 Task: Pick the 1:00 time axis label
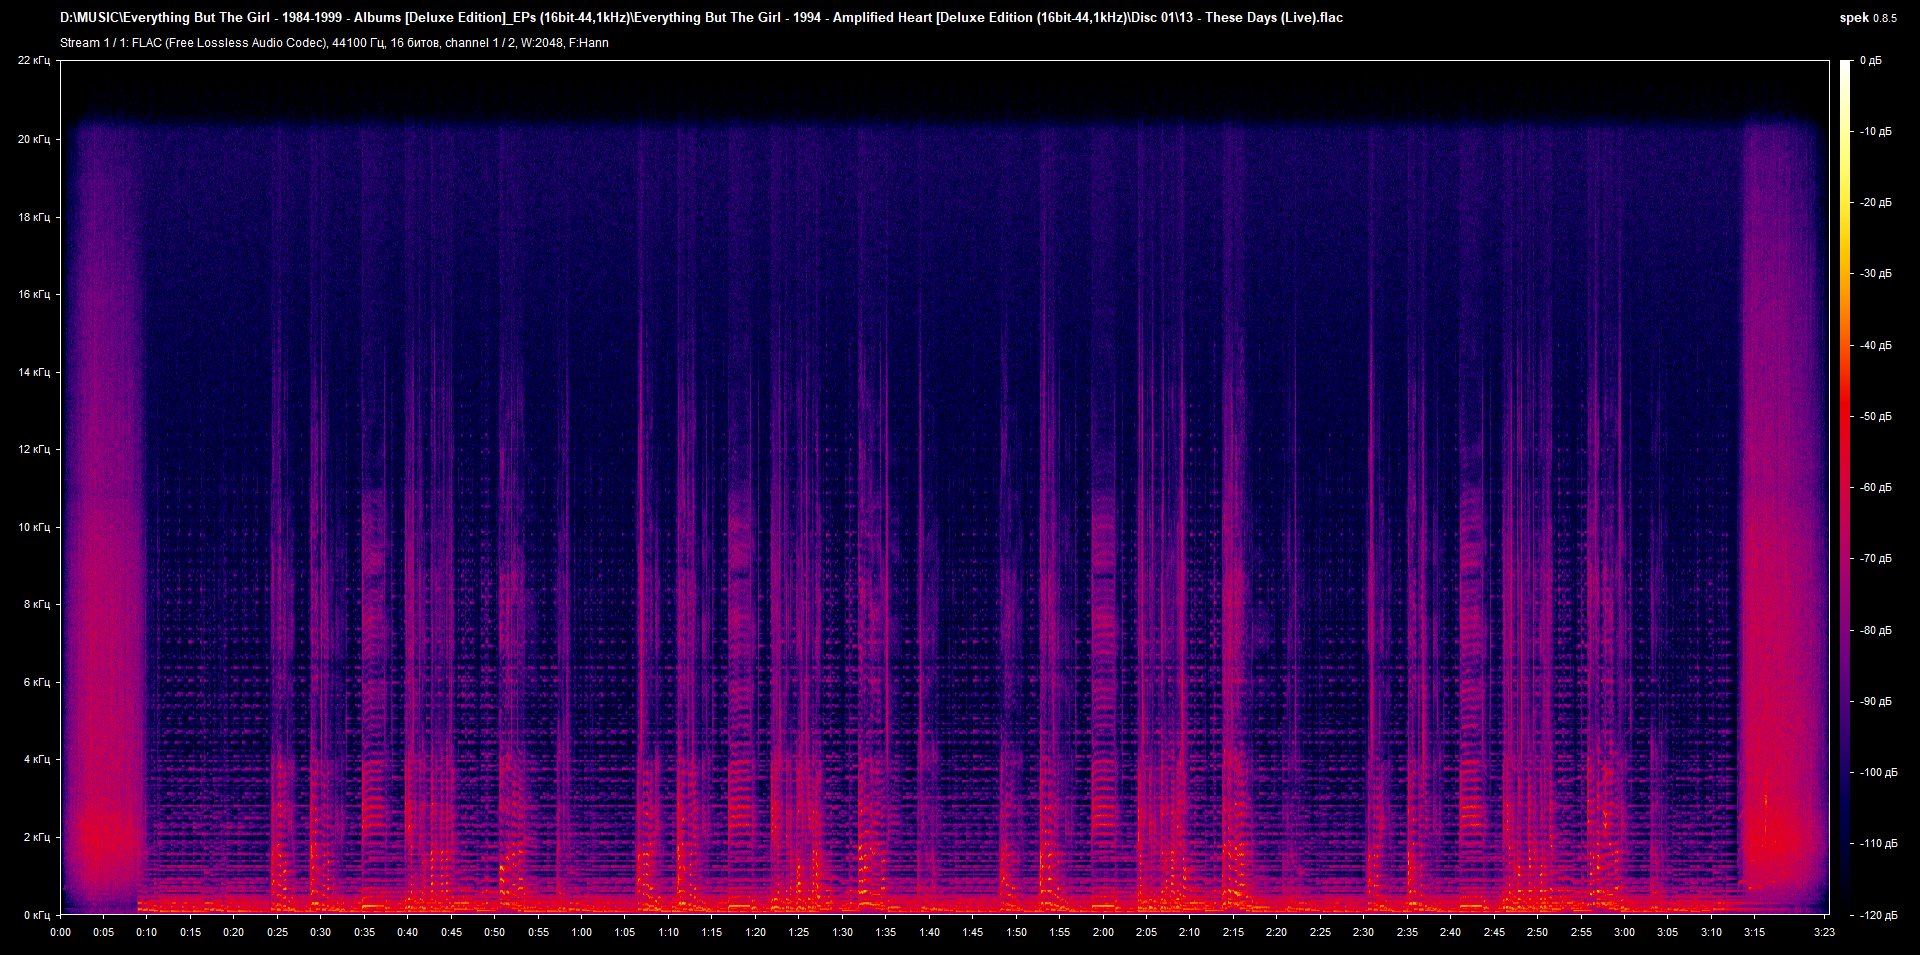[581, 932]
